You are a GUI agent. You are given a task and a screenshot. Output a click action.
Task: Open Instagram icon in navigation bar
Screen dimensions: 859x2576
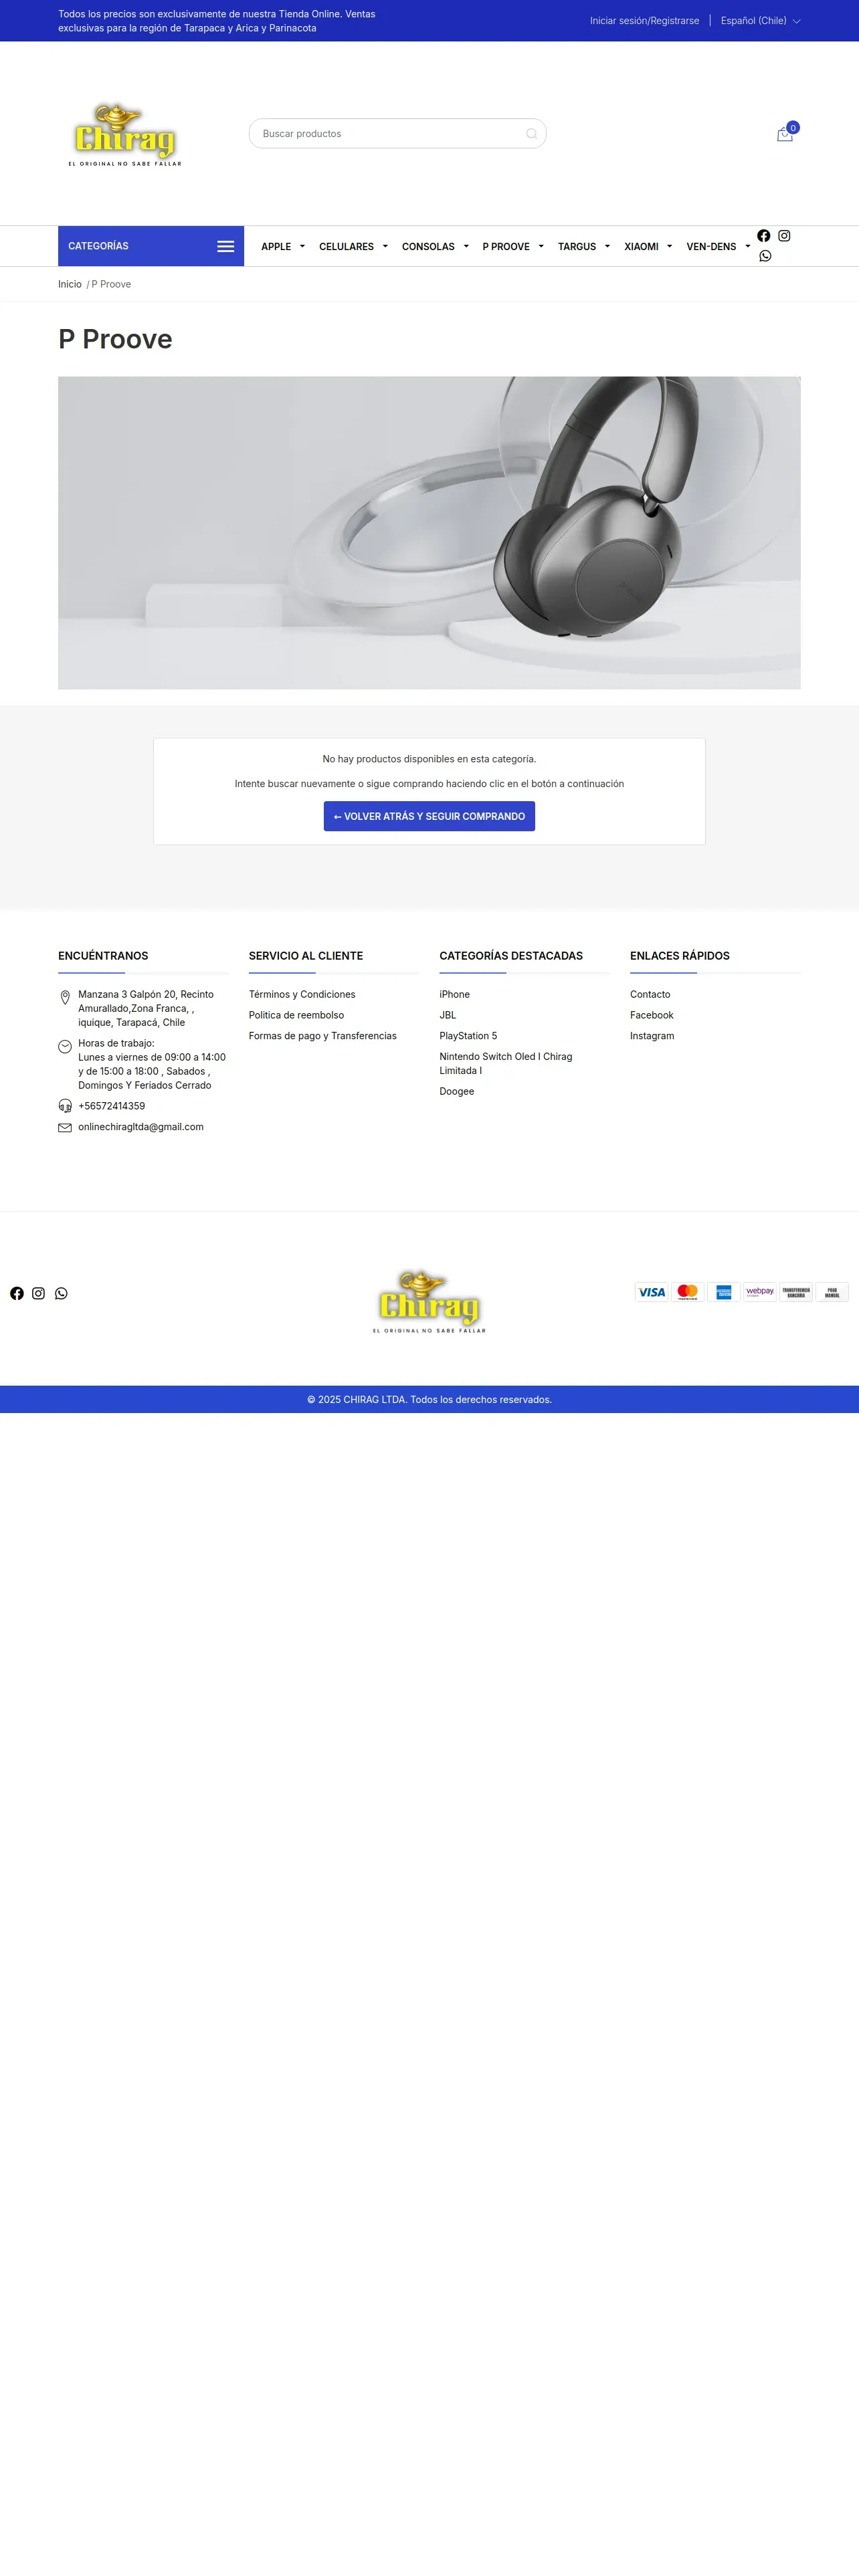click(784, 236)
